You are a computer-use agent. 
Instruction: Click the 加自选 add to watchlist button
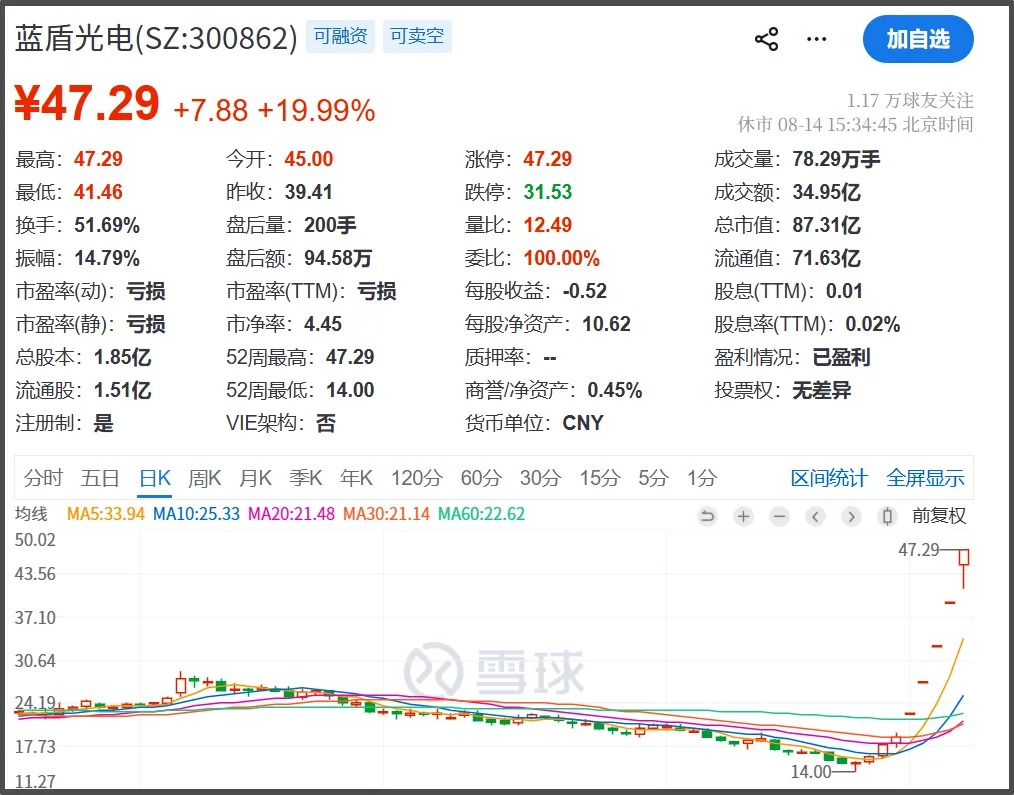point(918,39)
